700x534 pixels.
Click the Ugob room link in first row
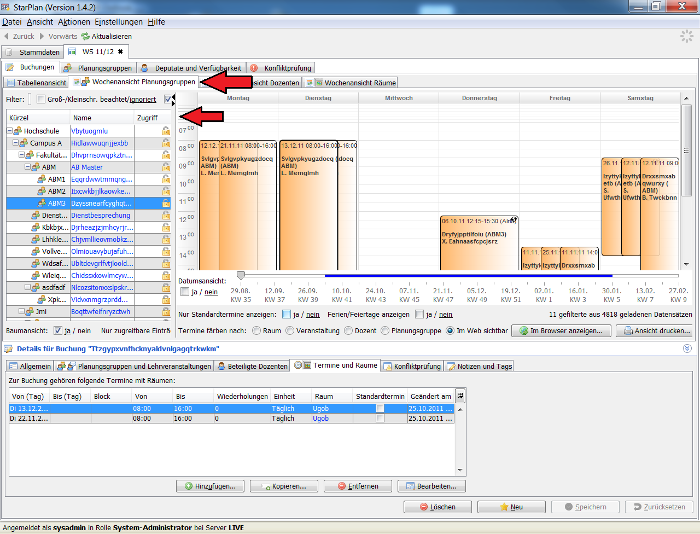321,408
